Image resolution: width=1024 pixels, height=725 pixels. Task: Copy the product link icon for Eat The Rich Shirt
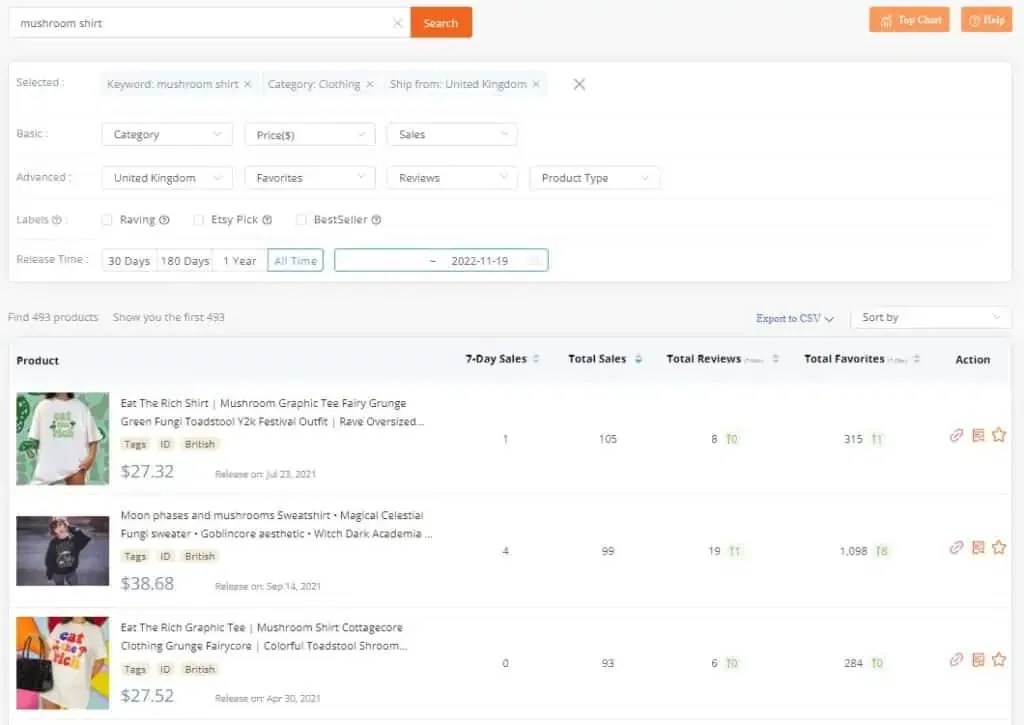coord(956,435)
